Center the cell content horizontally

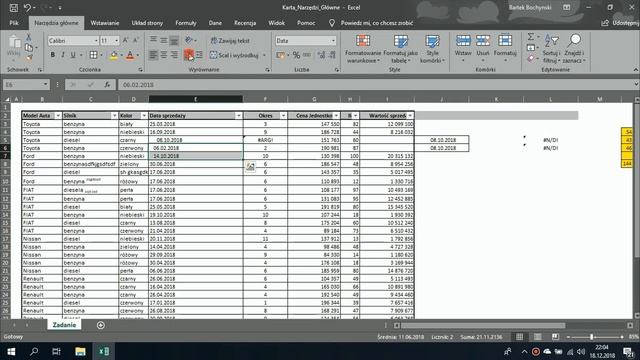(164, 55)
